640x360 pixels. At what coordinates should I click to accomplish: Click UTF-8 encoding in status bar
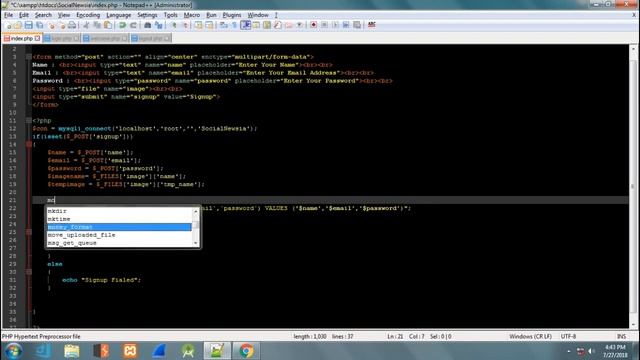pyautogui.click(x=568, y=337)
